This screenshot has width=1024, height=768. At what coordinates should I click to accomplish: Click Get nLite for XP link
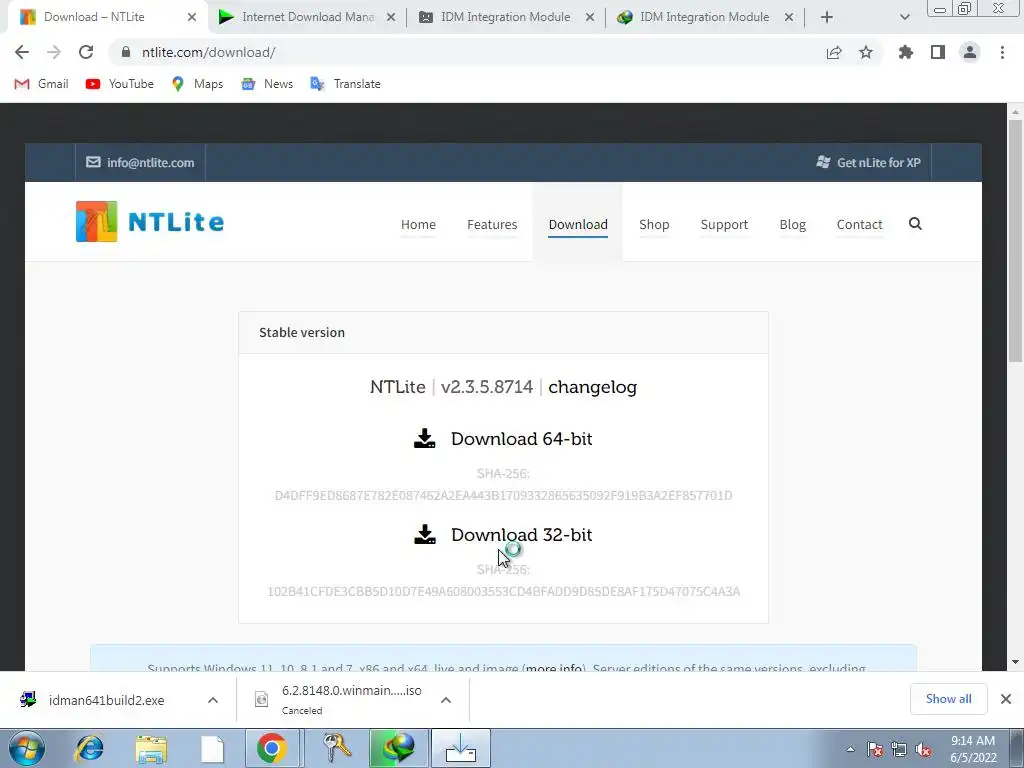tap(869, 163)
